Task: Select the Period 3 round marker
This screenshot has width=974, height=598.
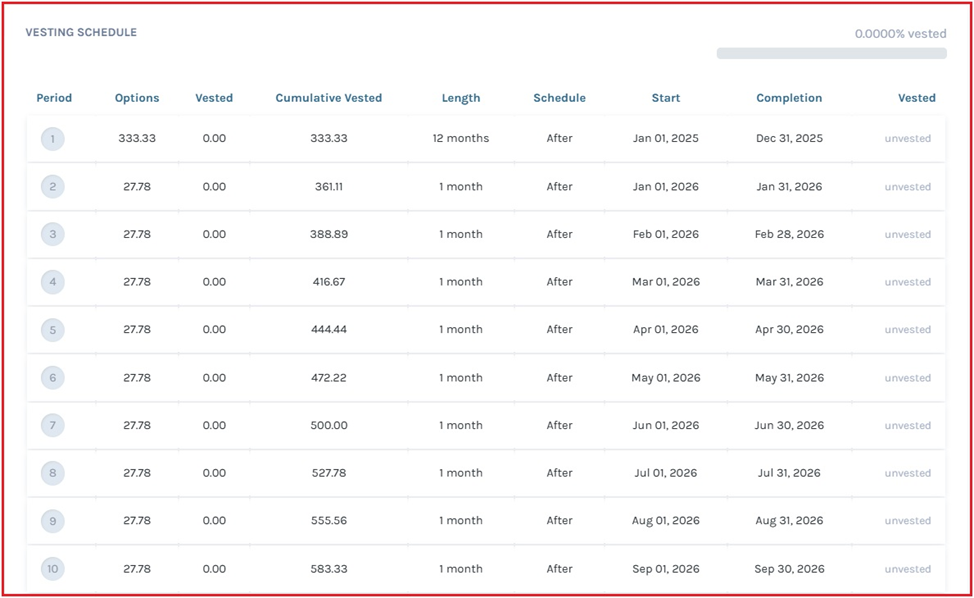Action: coord(52,234)
